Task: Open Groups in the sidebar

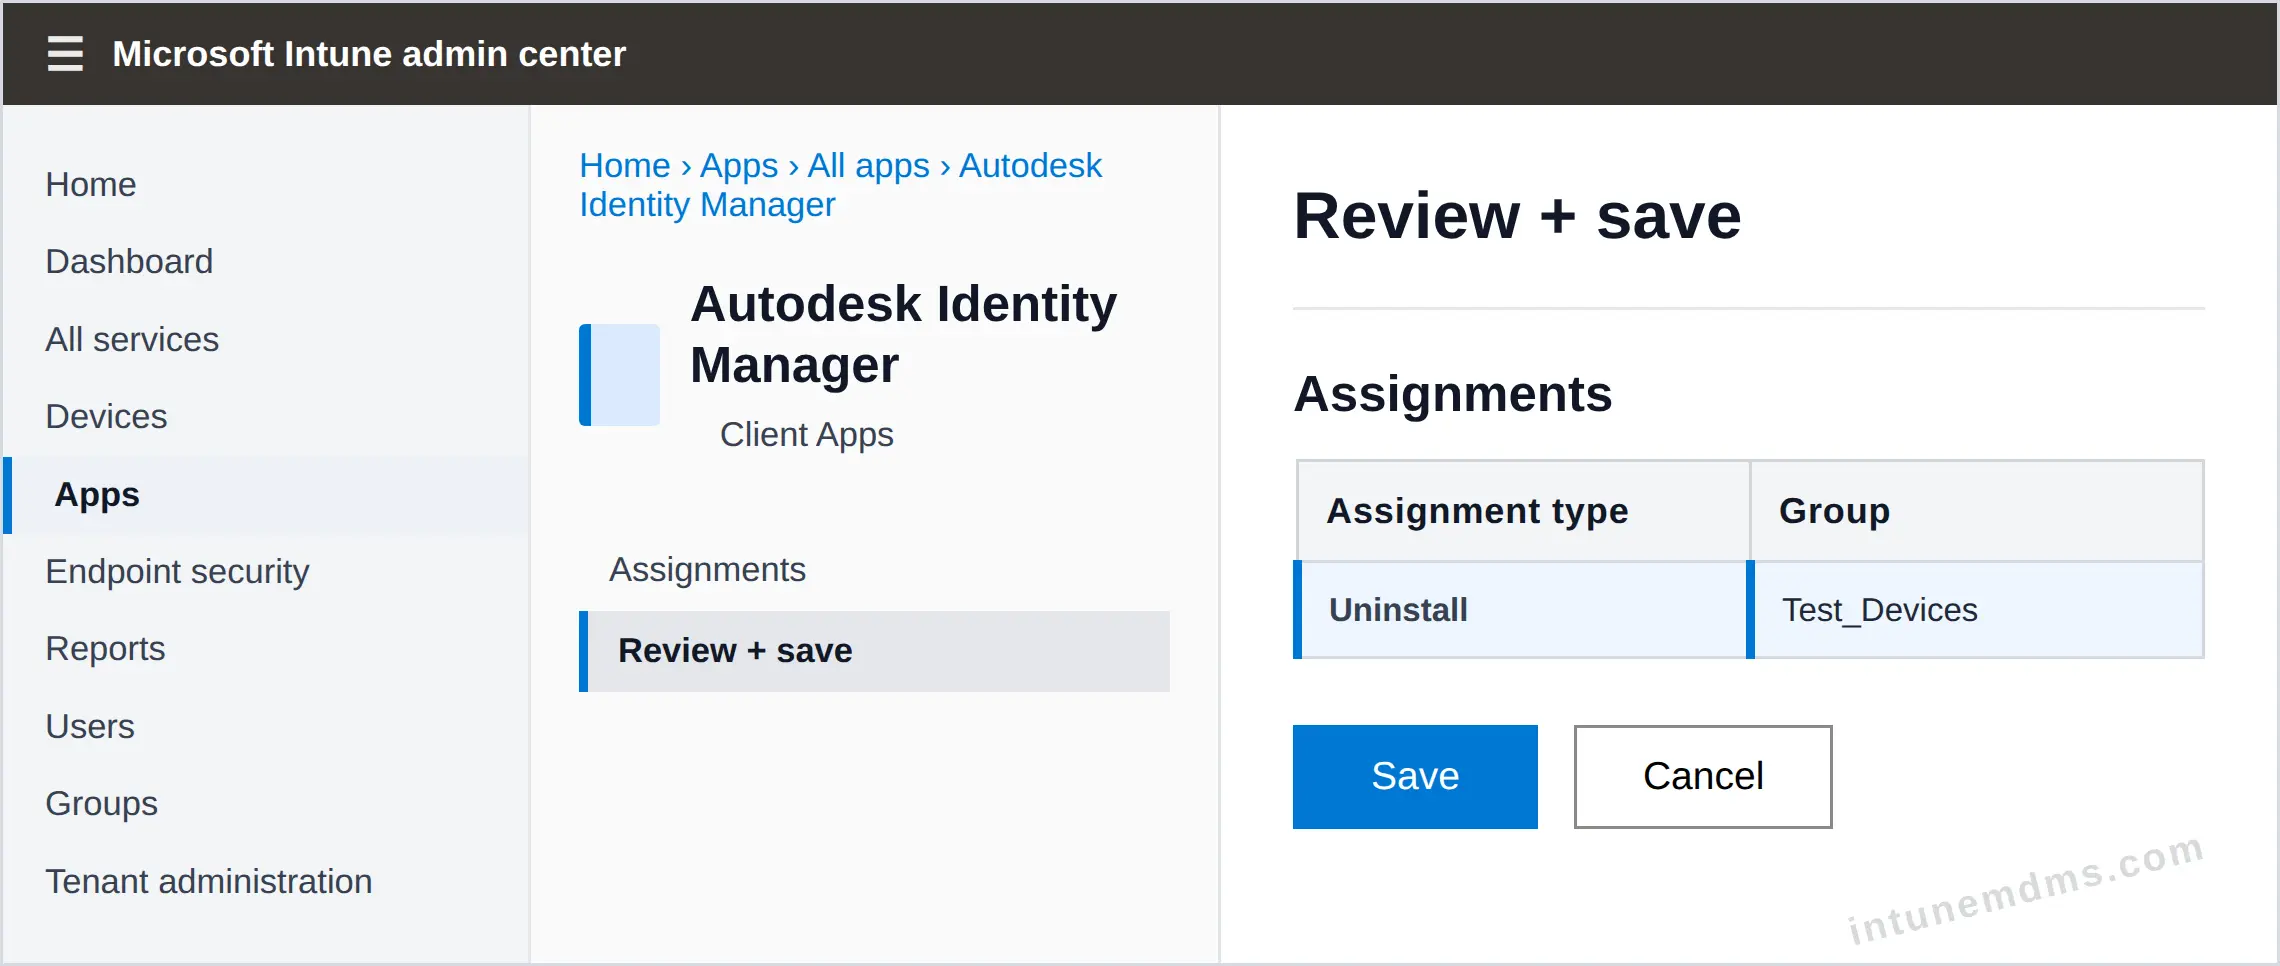Action: 101,804
